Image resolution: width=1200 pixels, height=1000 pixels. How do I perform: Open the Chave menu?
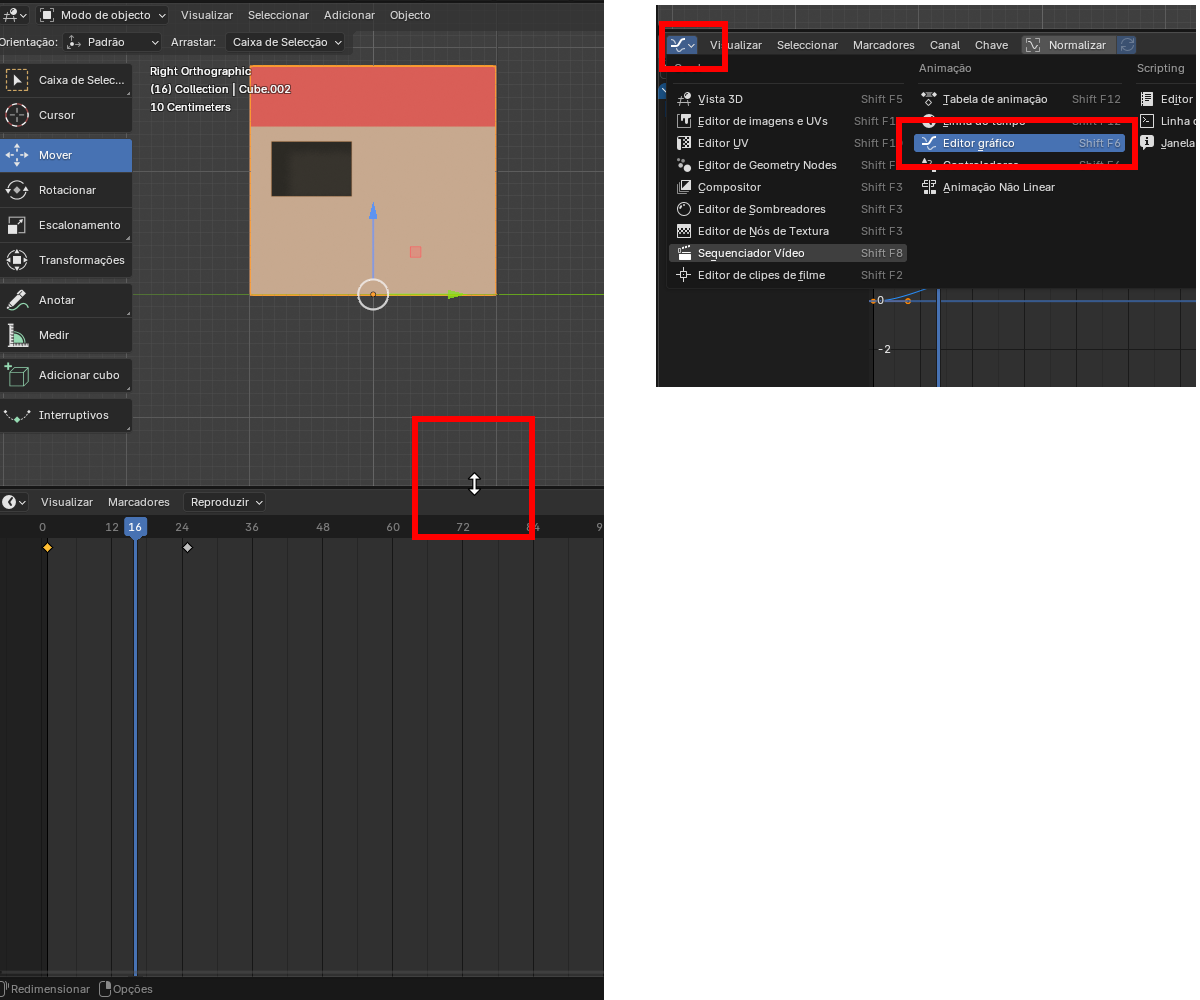point(992,45)
